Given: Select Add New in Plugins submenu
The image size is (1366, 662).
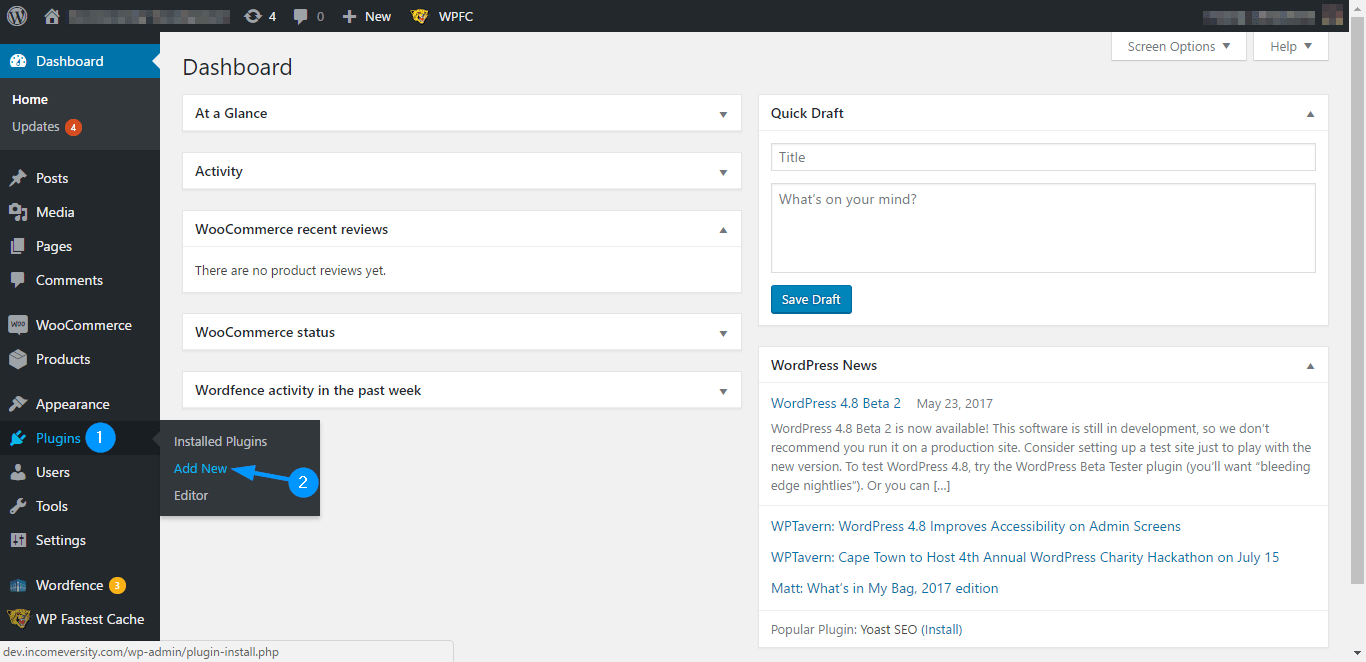Looking at the screenshot, I should [201, 468].
